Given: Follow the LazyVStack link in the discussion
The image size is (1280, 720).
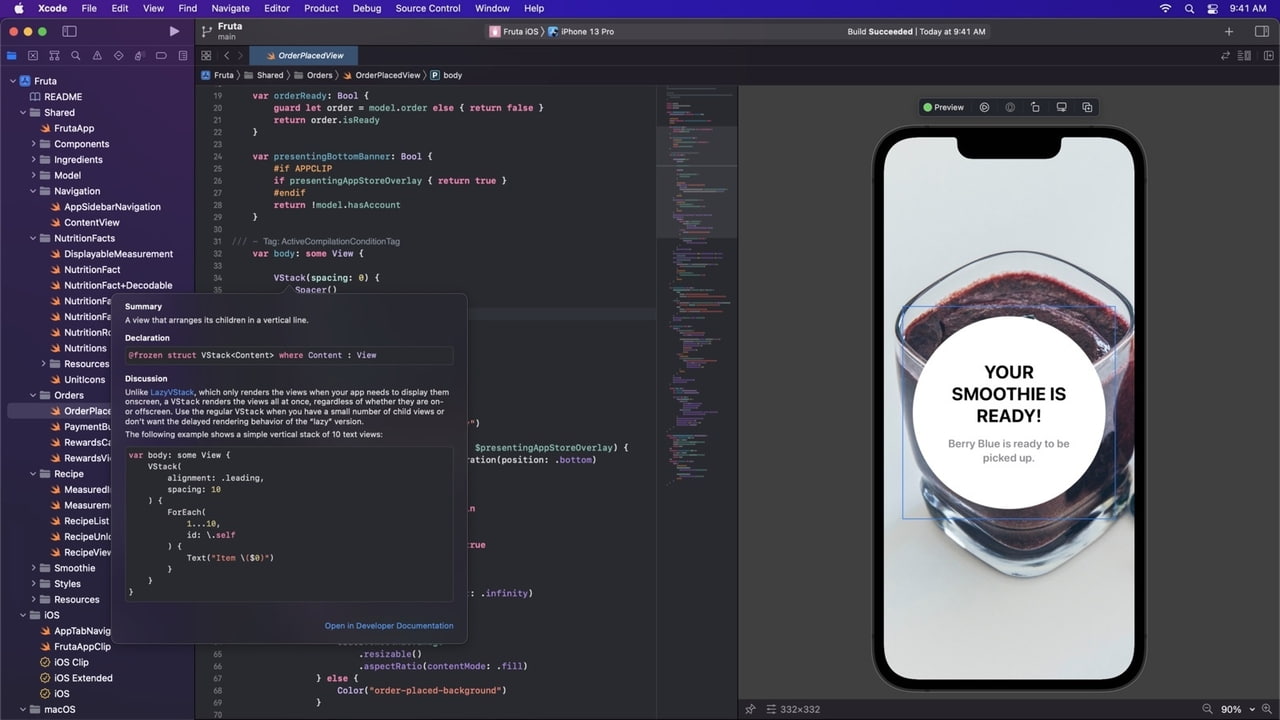Looking at the screenshot, I should [x=172, y=392].
